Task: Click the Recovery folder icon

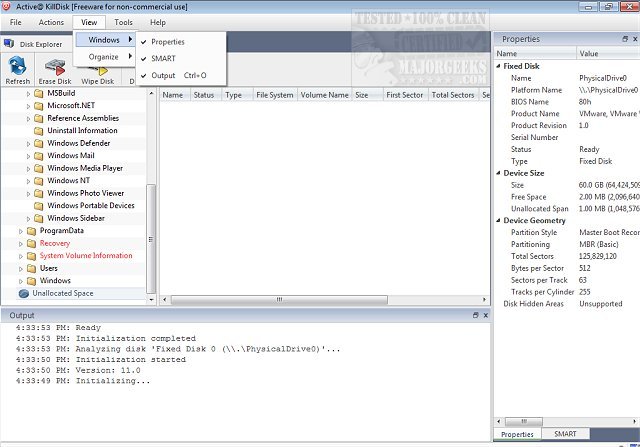Action: [31, 243]
